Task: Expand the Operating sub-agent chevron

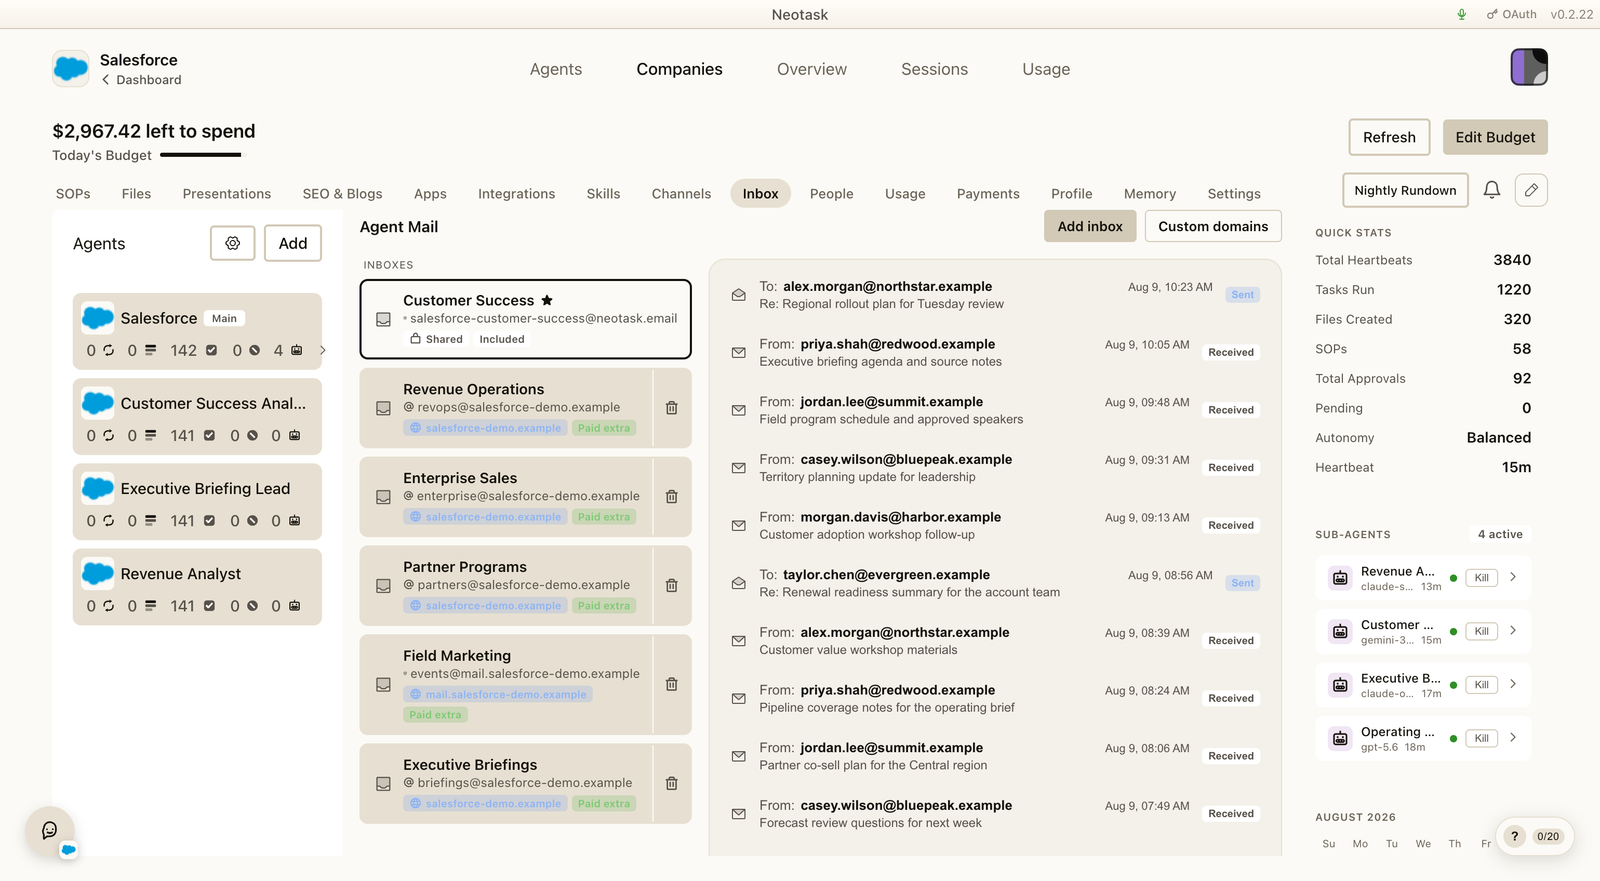Action: click(x=1513, y=738)
